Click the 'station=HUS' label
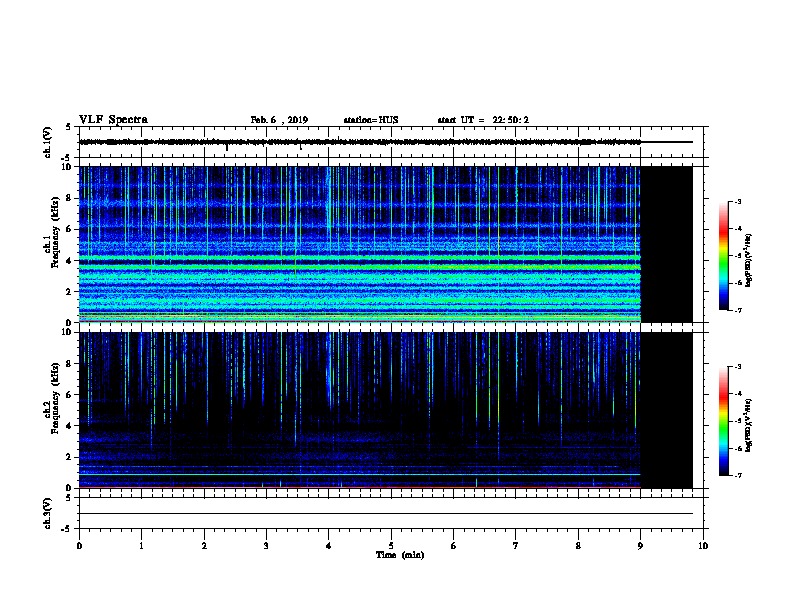 [x=371, y=120]
